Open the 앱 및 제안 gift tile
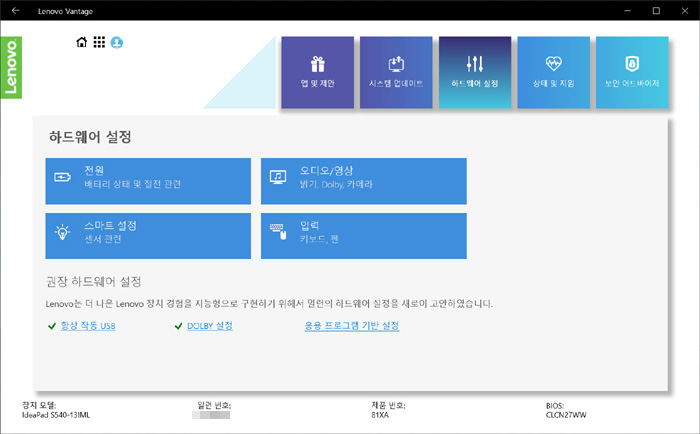700x434 pixels. coord(318,72)
